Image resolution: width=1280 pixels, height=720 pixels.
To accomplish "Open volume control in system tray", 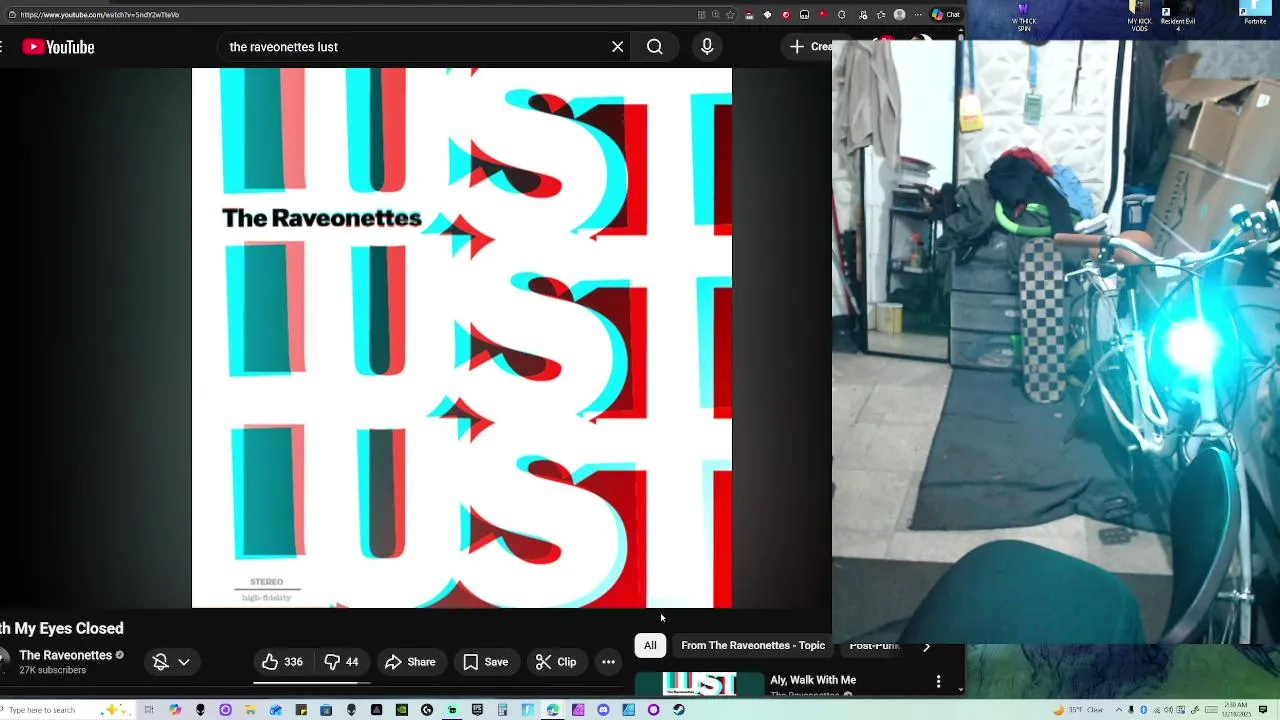I will [x=1168, y=710].
